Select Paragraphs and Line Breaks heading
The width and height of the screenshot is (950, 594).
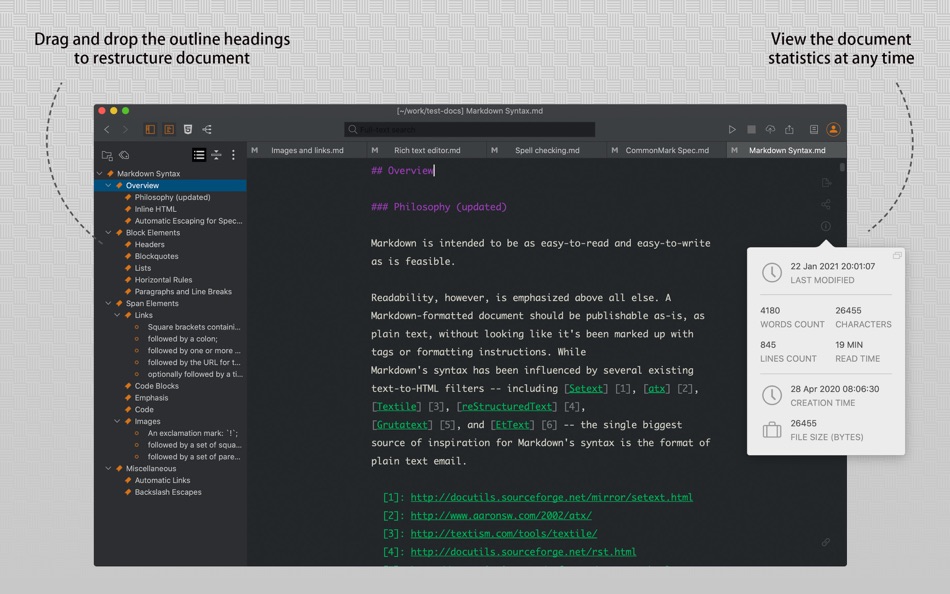(183, 292)
